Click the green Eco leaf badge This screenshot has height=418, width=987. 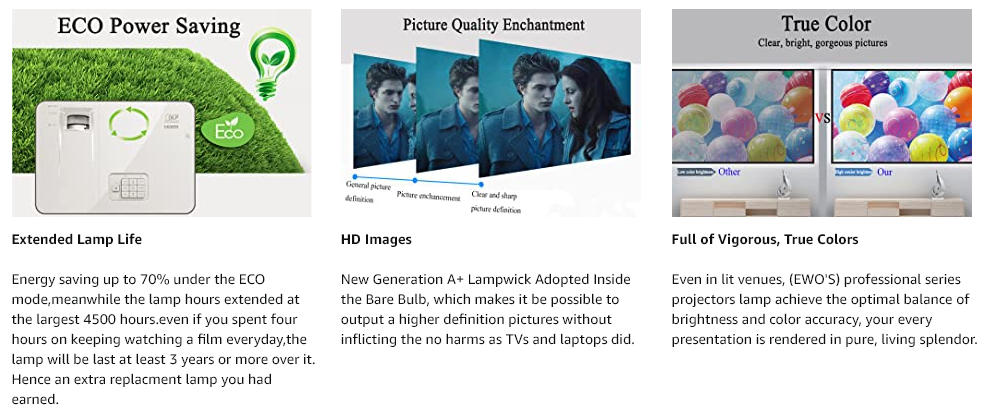228,130
